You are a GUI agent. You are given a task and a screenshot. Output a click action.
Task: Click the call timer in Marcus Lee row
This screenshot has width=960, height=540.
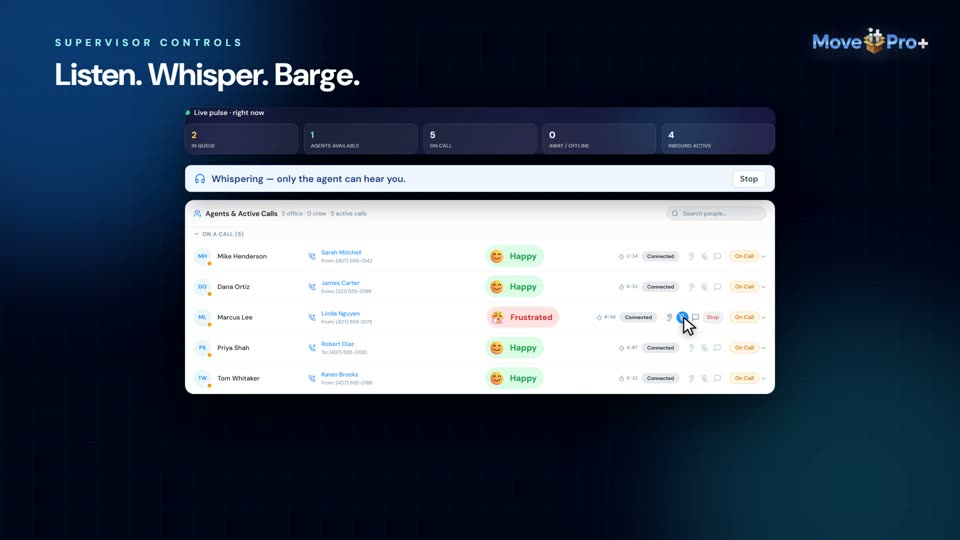(606, 317)
